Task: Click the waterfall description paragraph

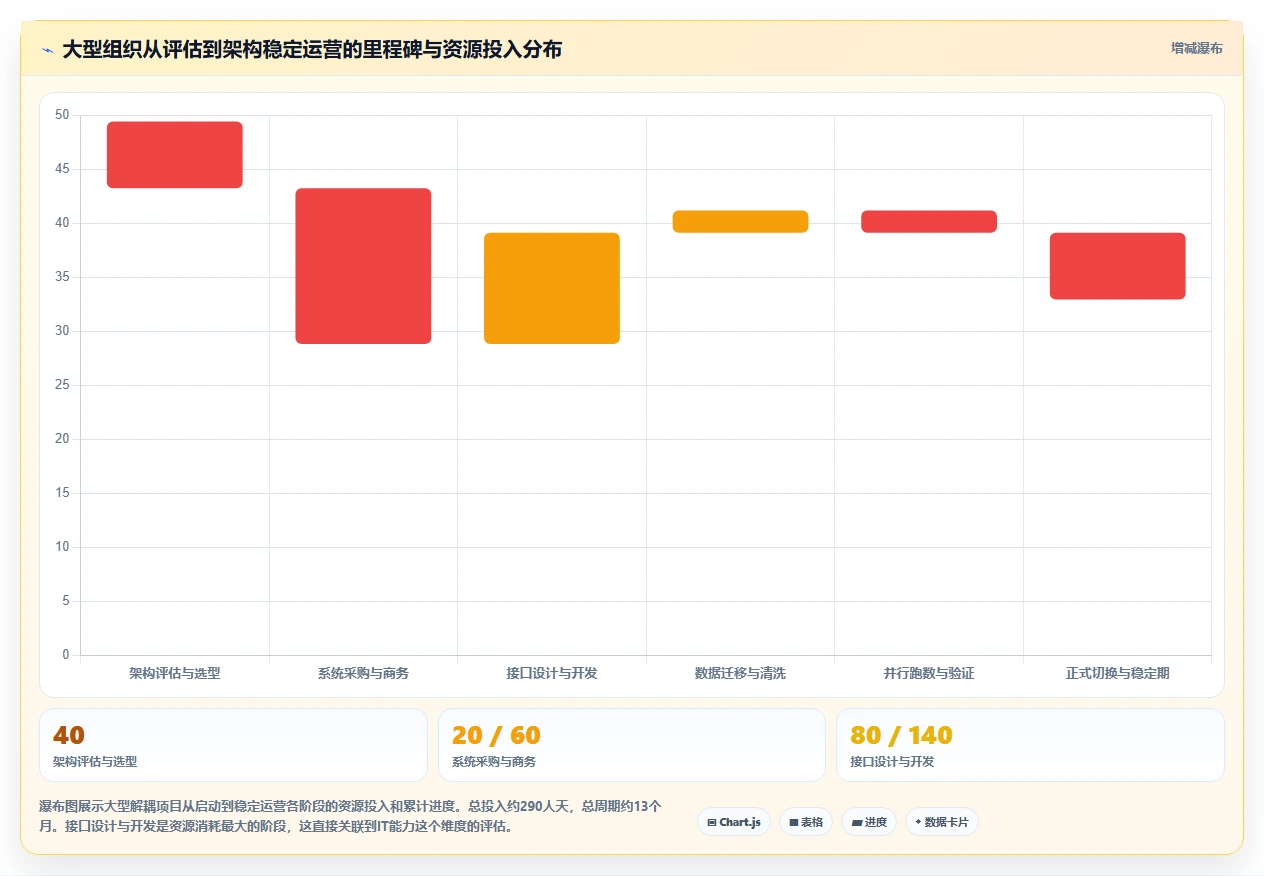Action: tap(350, 816)
